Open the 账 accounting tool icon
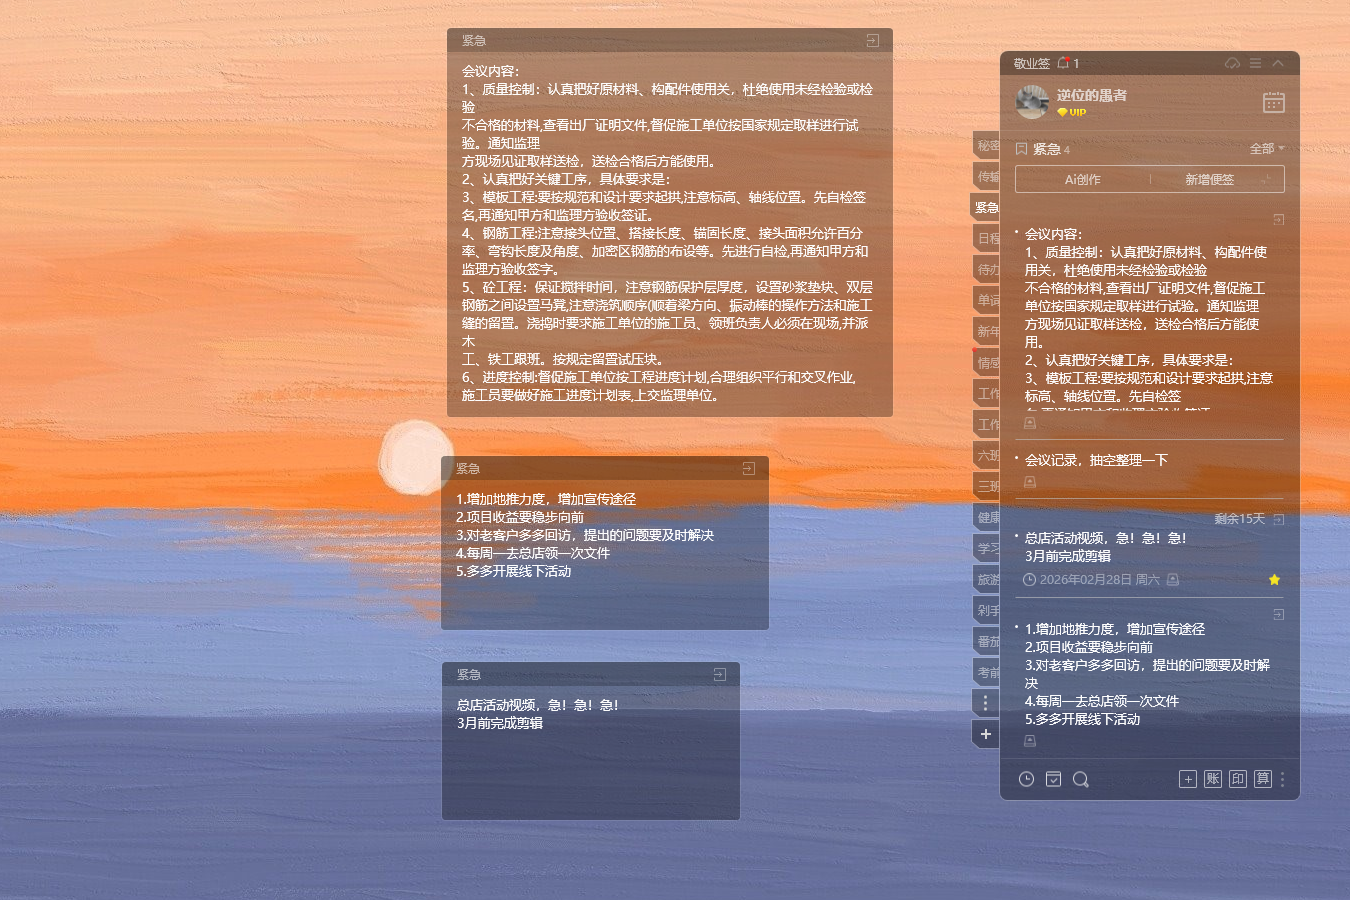 [x=1212, y=779]
